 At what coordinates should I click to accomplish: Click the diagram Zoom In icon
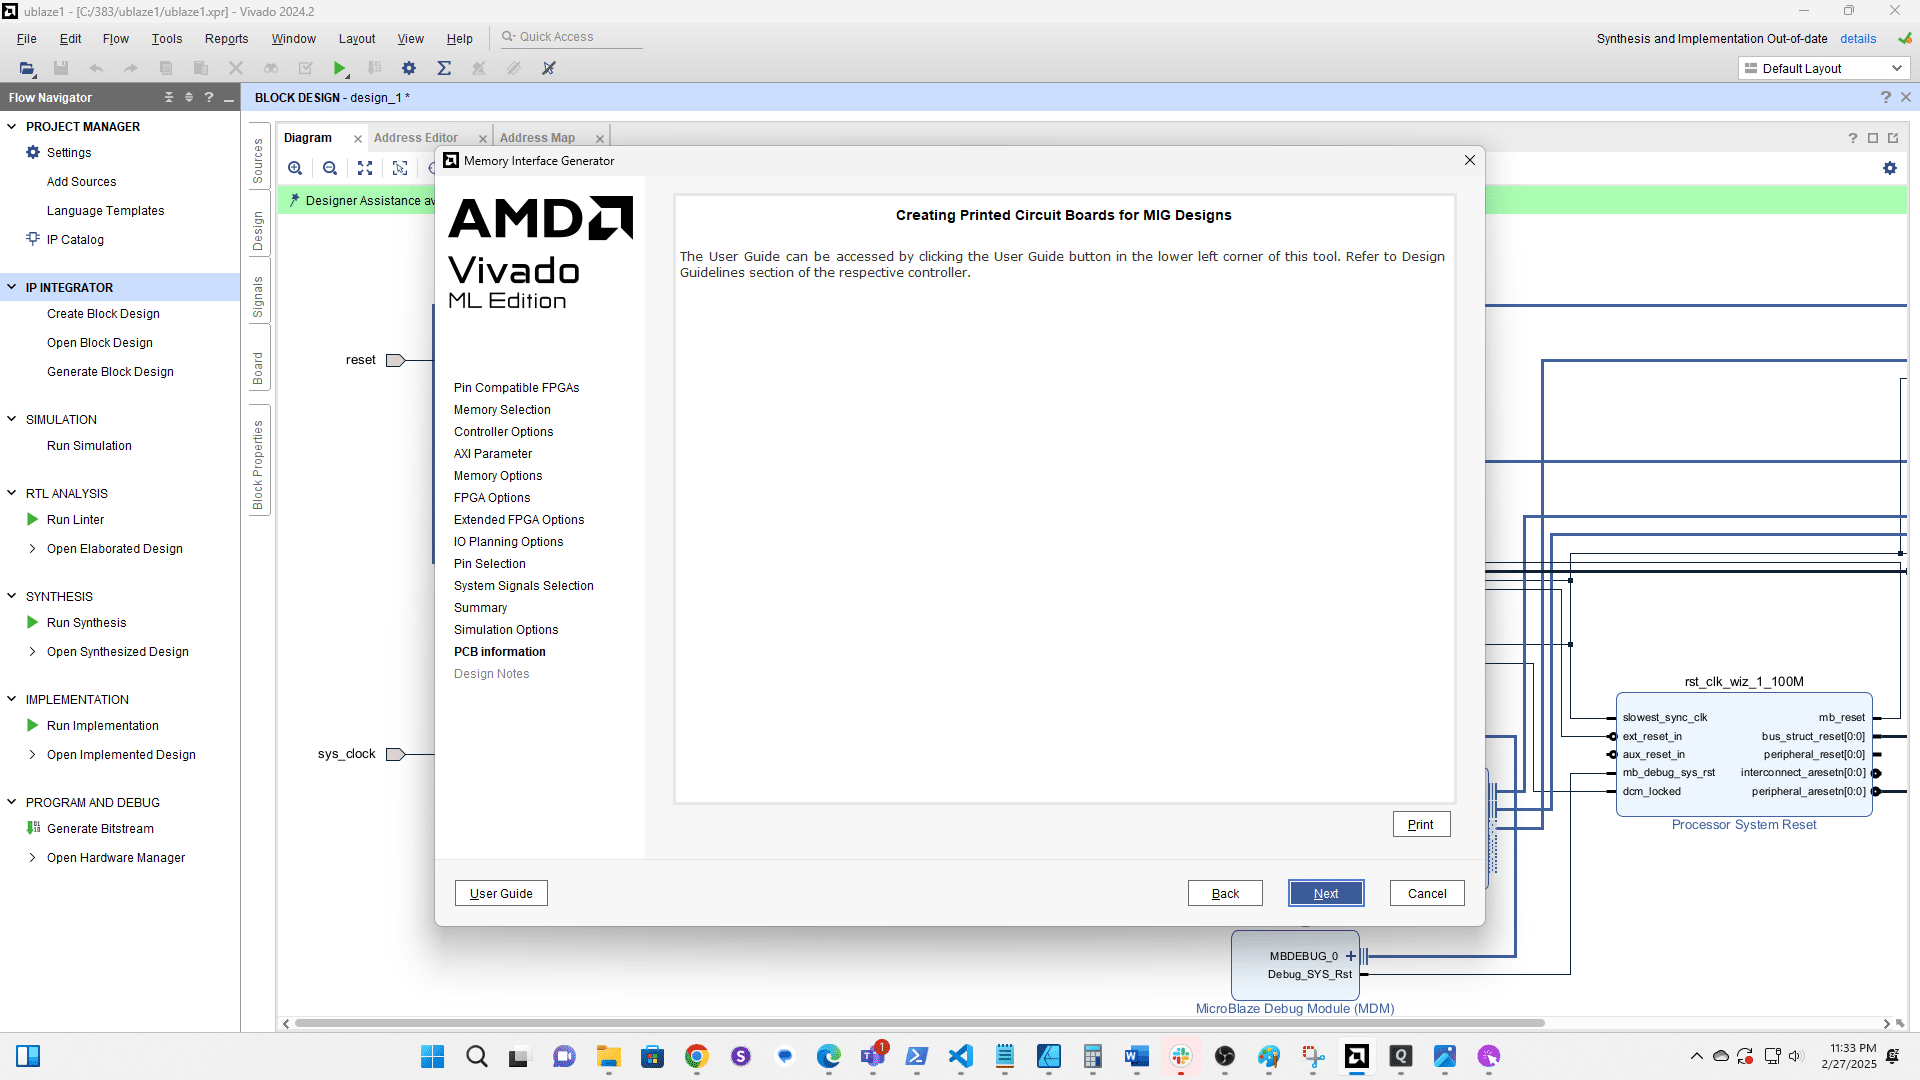coord(295,168)
